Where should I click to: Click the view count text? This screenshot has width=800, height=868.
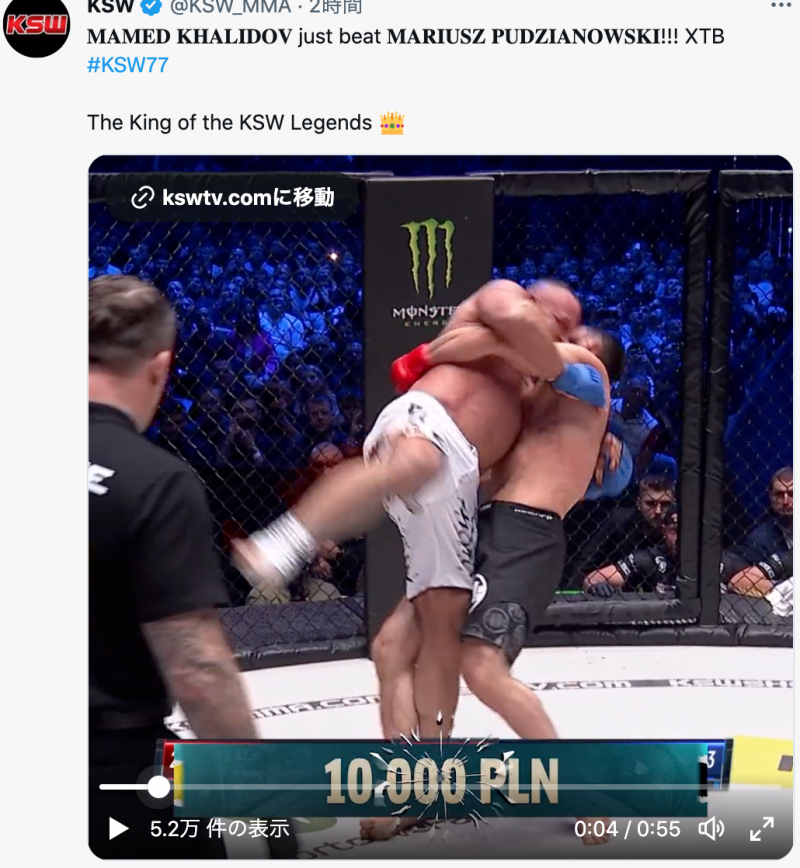[220, 829]
